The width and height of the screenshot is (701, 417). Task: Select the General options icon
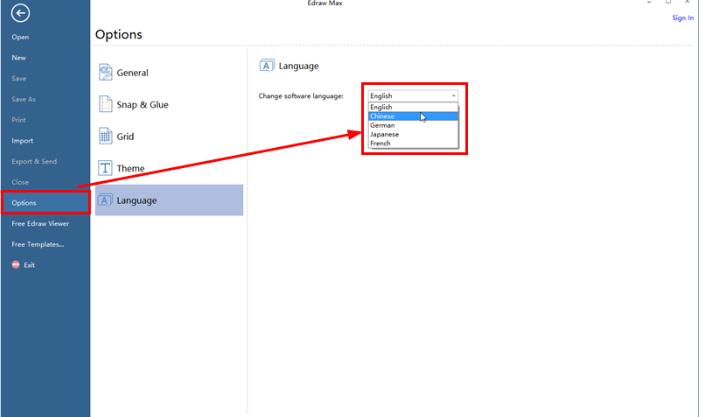tap(106, 72)
